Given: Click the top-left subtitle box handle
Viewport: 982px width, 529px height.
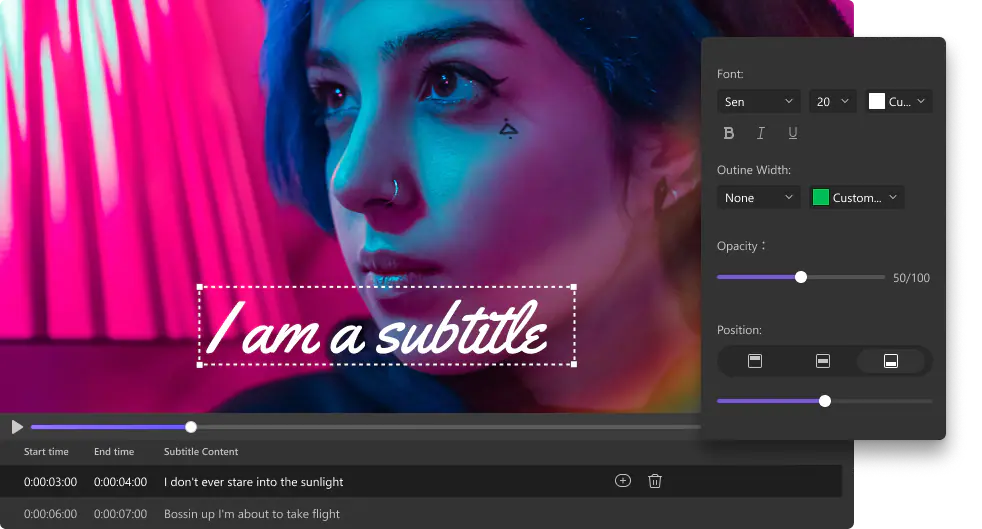Looking at the screenshot, I should pos(200,287).
